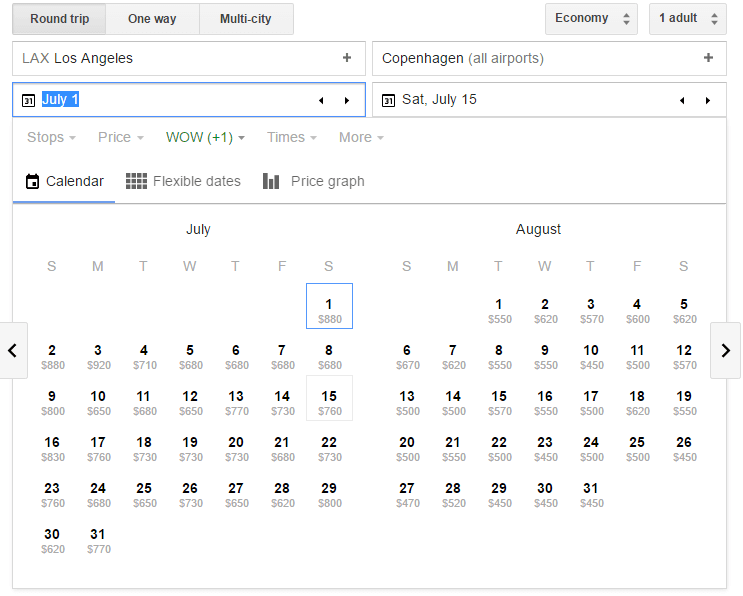Click previous-day arrow for Sat, July 15 return
Viewport: 743px width, 596px height.
click(x=681, y=100)
